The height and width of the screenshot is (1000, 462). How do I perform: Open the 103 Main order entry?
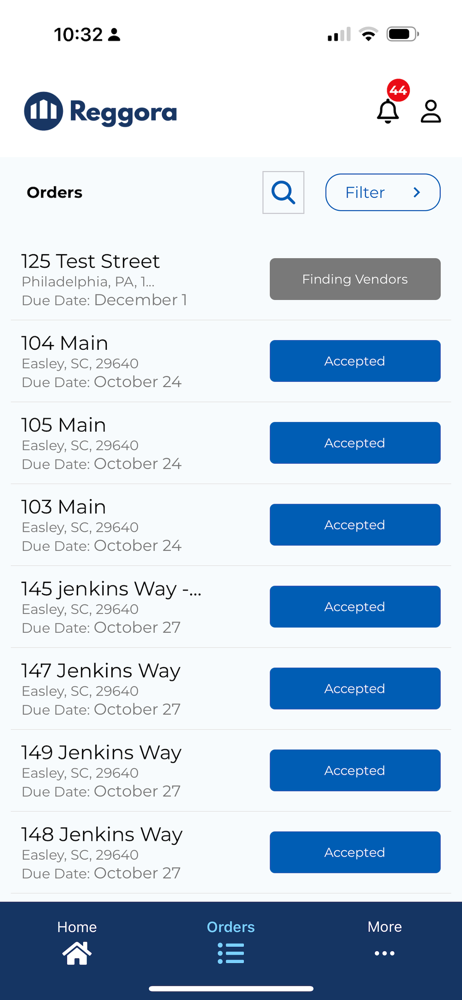pyautogui.click(x=231, y=525)
